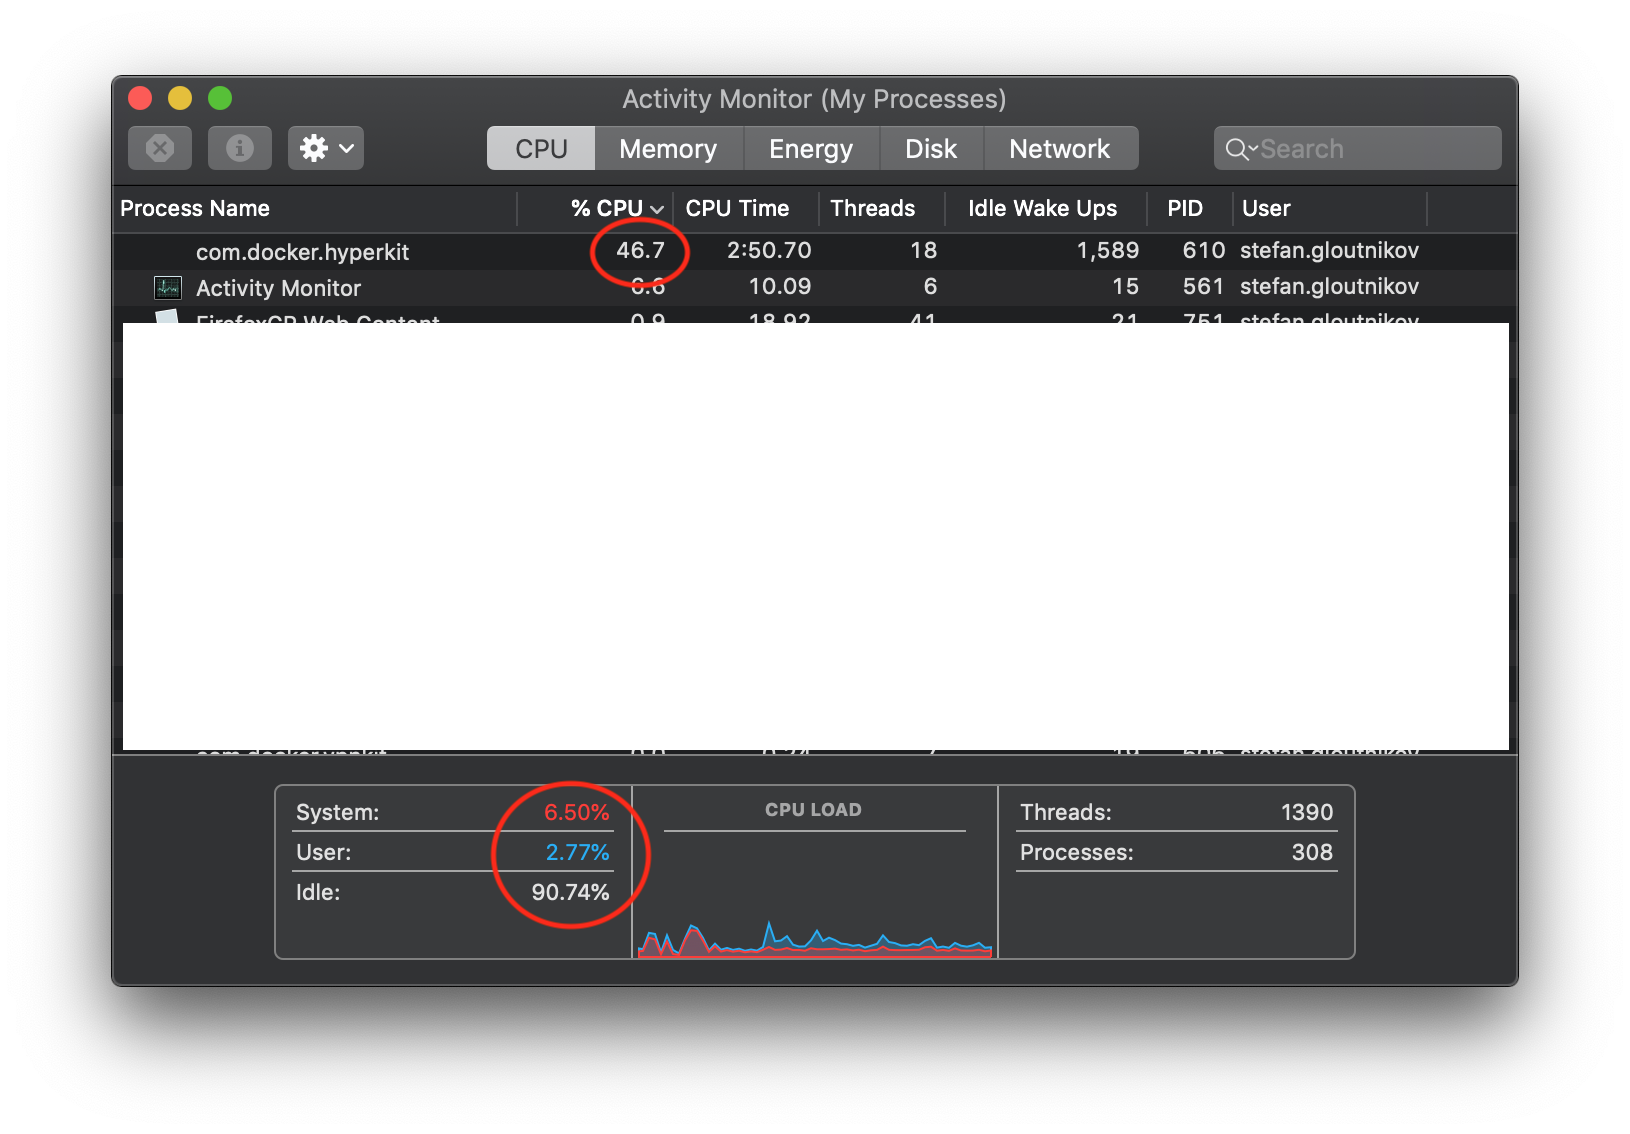This screenshot has height=1134, width=1630.
Task: Click the stop process icon
Action: point(159,147)
